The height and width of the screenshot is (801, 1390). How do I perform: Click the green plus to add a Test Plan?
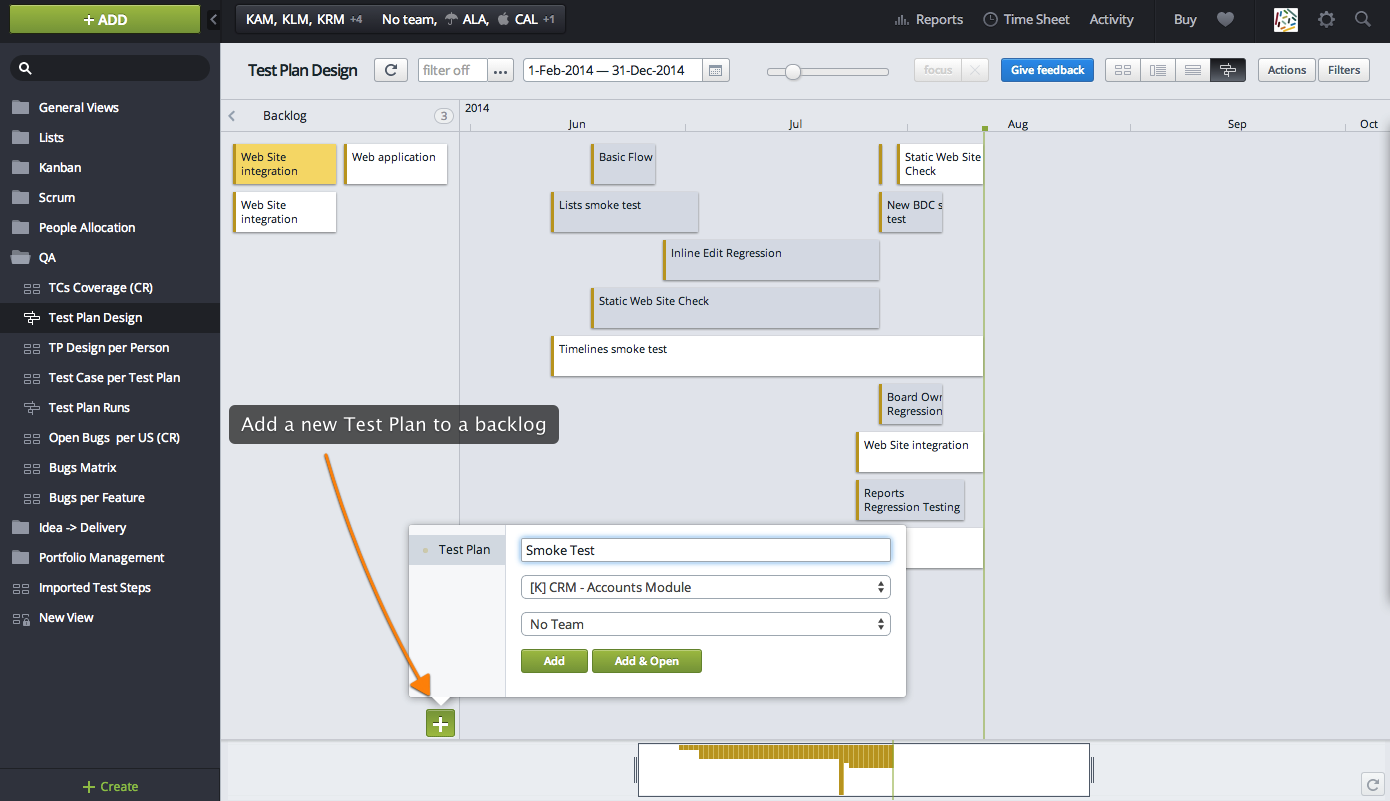pos(440,723)
